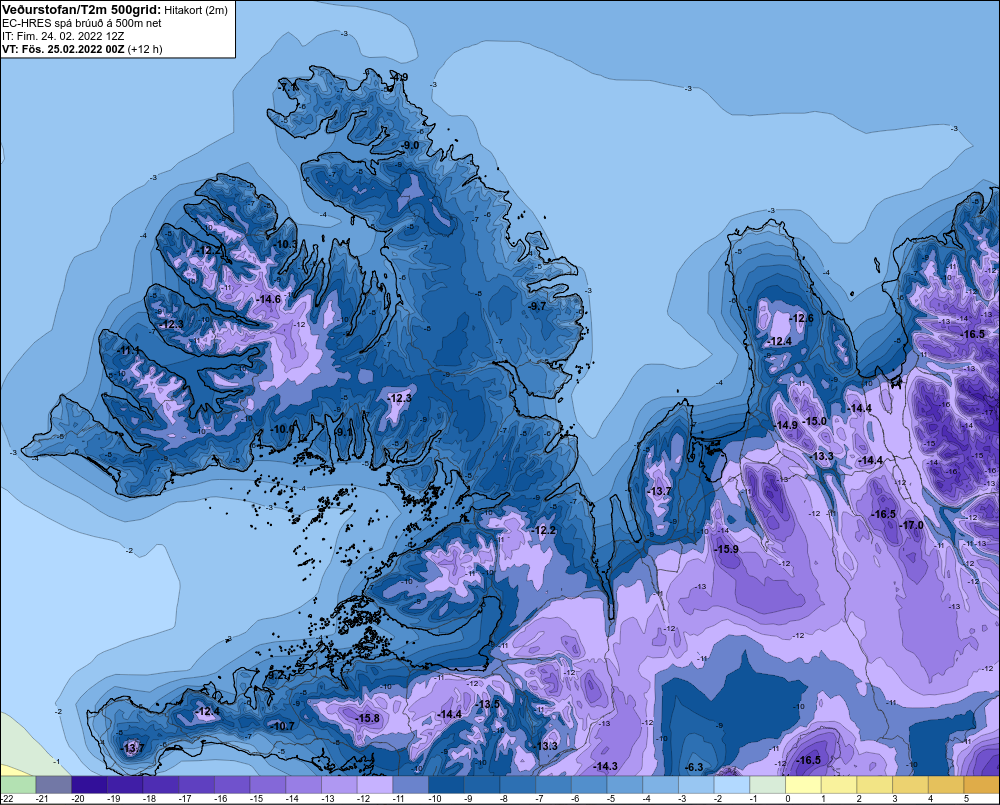
Task: Select the dark blue legend swatch above -10
Action: tap(446, 784)
